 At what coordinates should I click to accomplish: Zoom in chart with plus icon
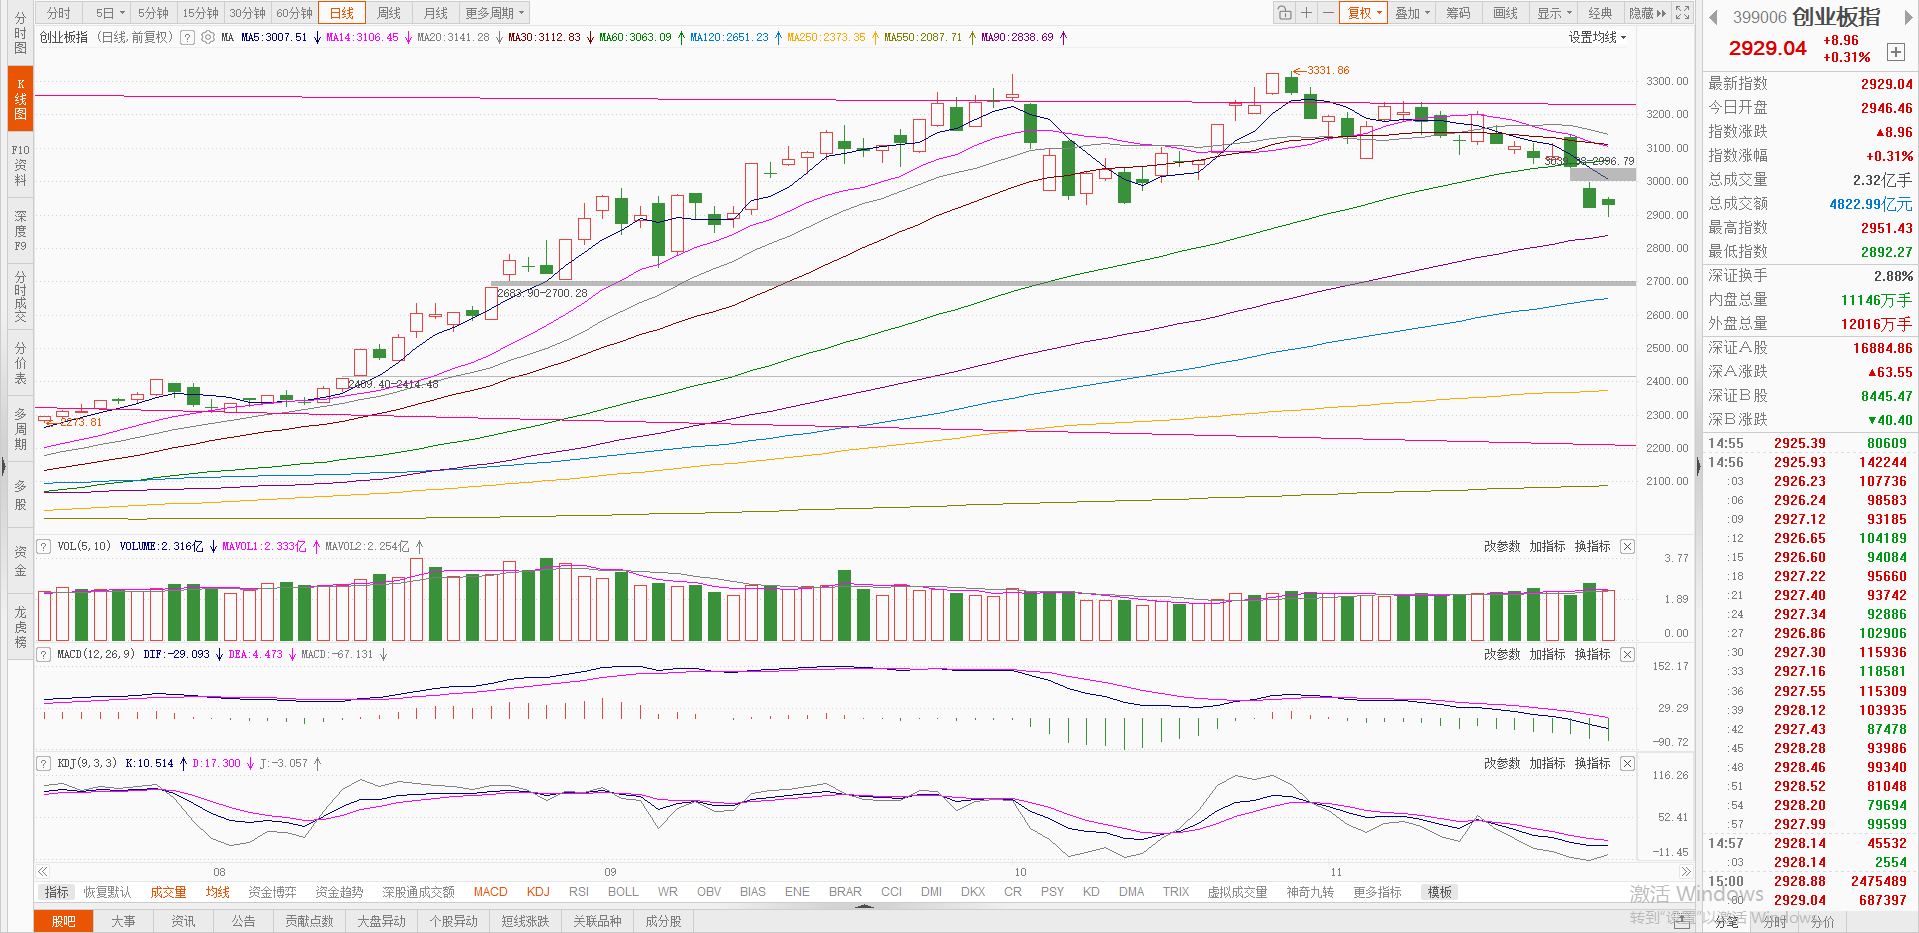point(1306,13)
